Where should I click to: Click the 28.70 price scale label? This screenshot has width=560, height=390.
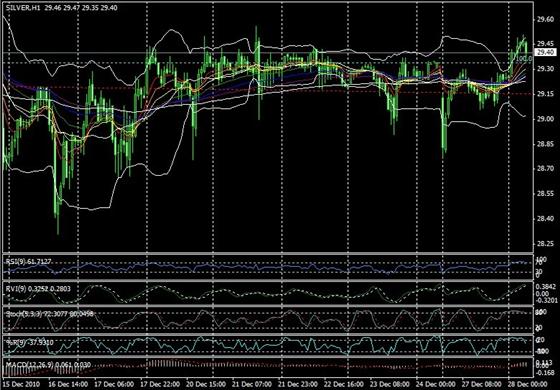tap(545, 169)
